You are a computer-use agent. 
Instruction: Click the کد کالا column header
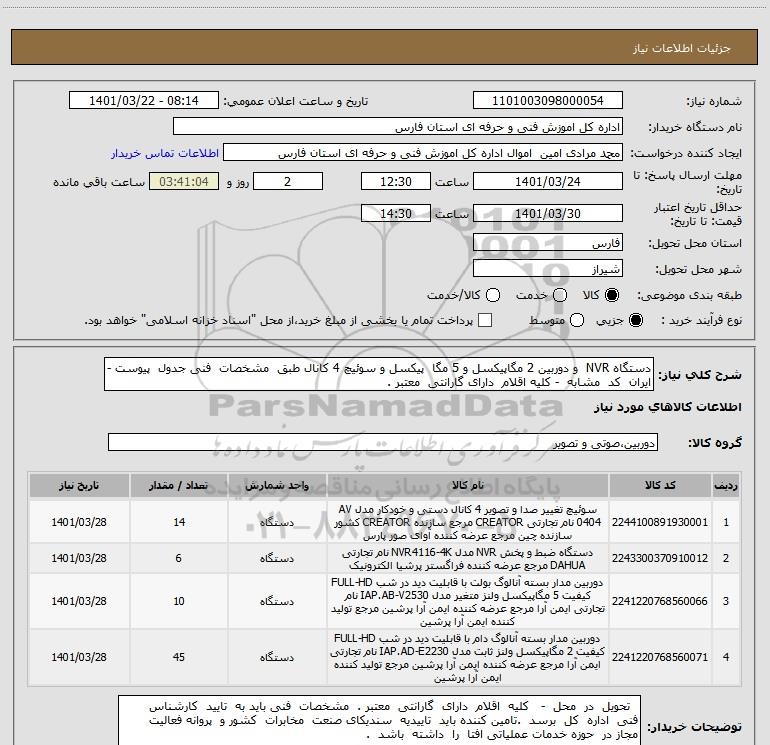pos(660,486)
